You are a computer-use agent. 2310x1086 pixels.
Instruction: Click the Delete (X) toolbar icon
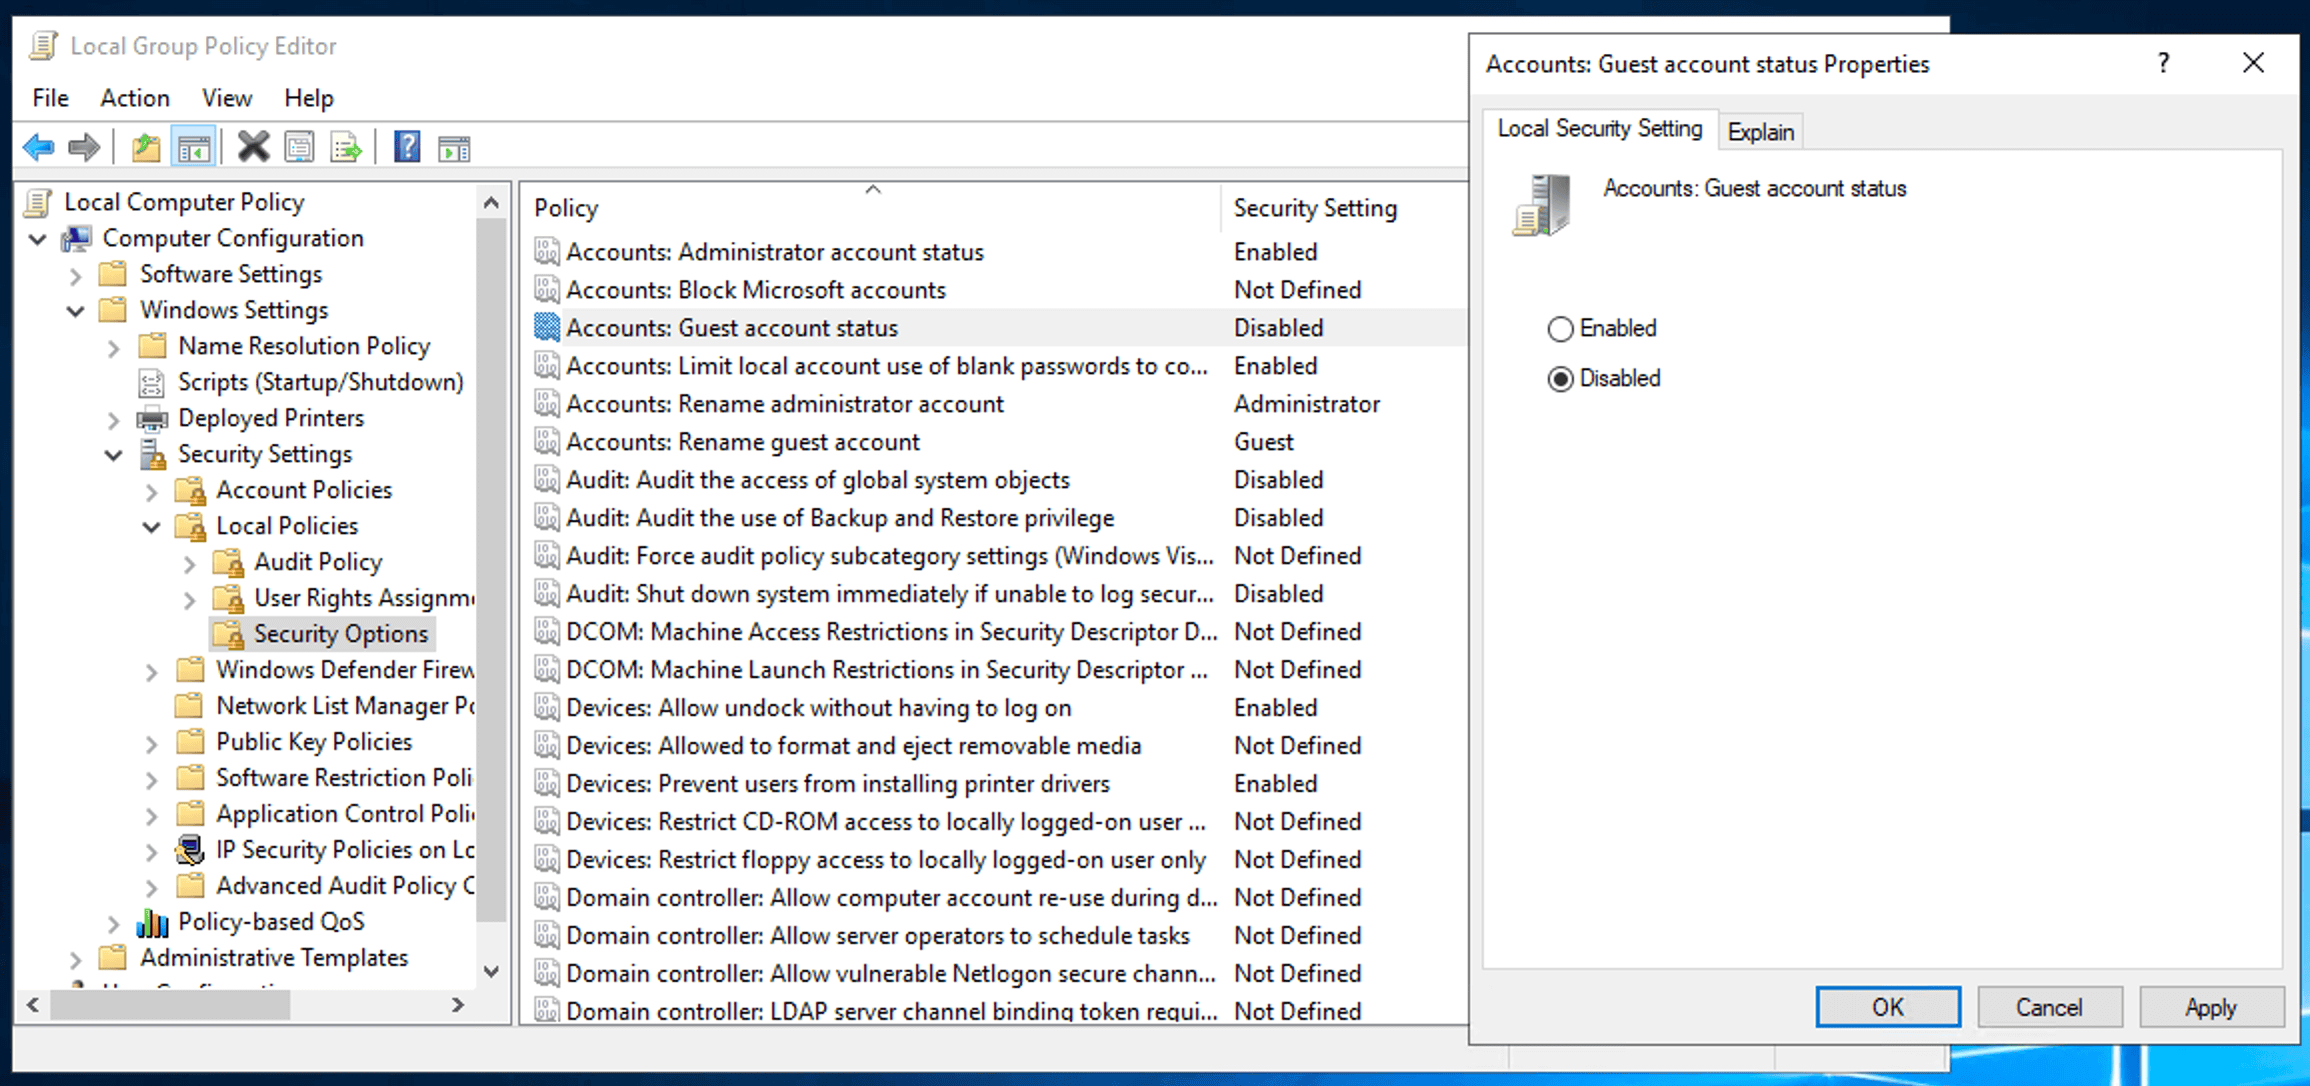pyautogui.click(x=252, y=146)
